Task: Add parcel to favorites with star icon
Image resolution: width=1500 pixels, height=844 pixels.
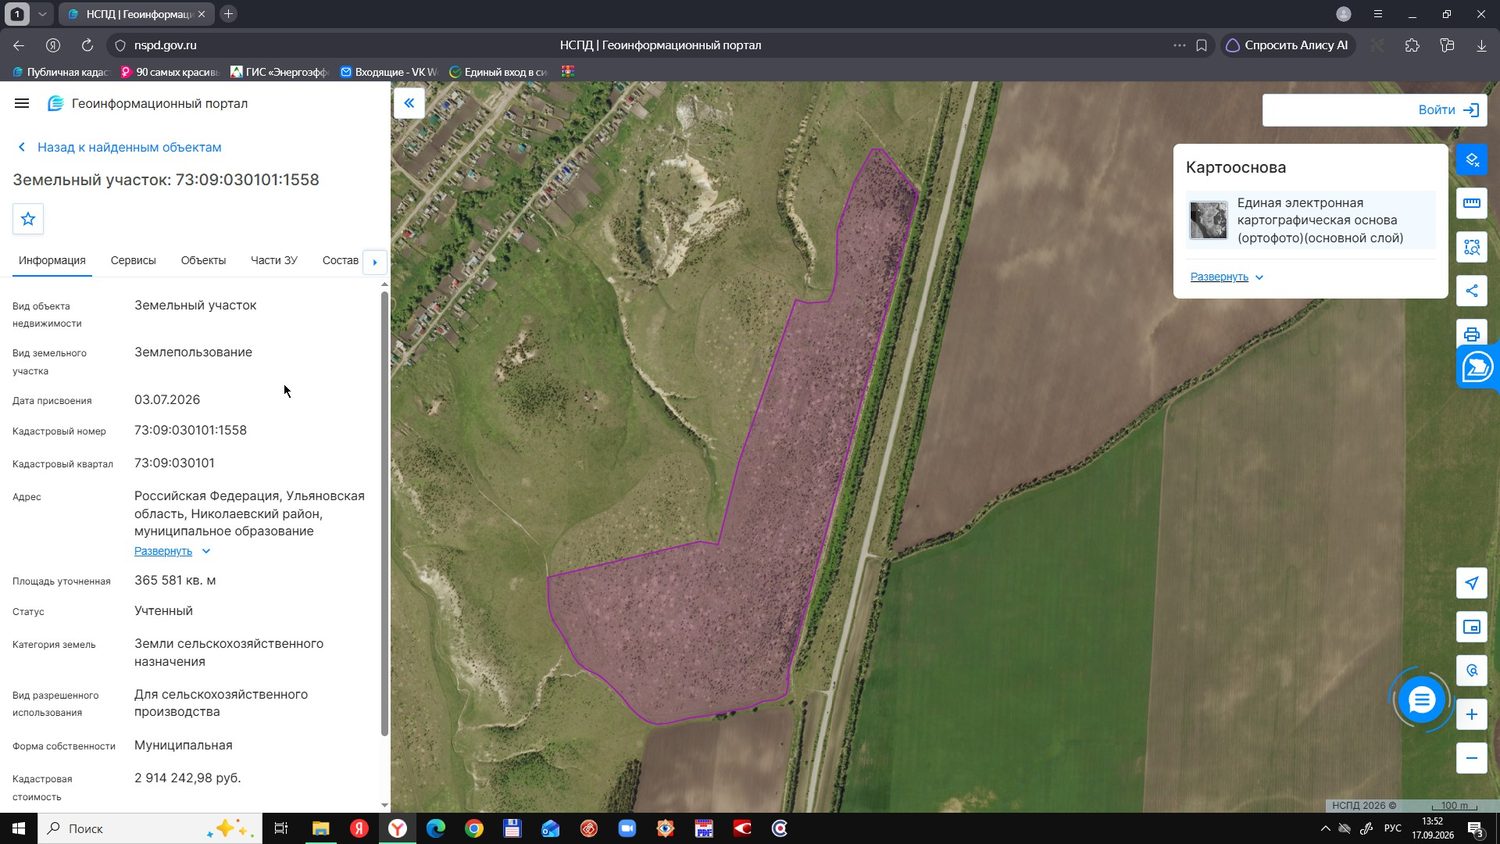Action: (x=28, y=219)
